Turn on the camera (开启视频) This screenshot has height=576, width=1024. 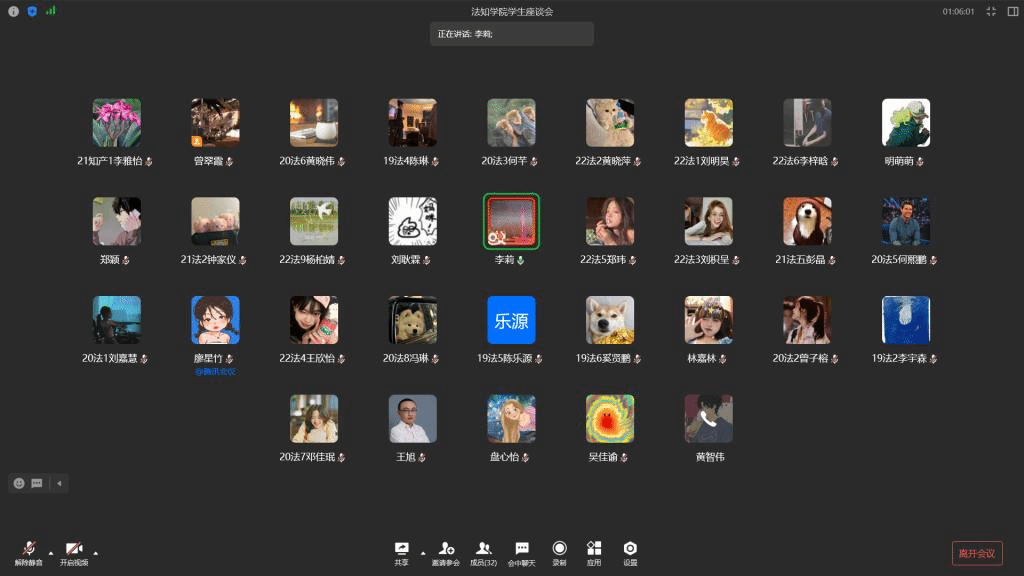74,549
